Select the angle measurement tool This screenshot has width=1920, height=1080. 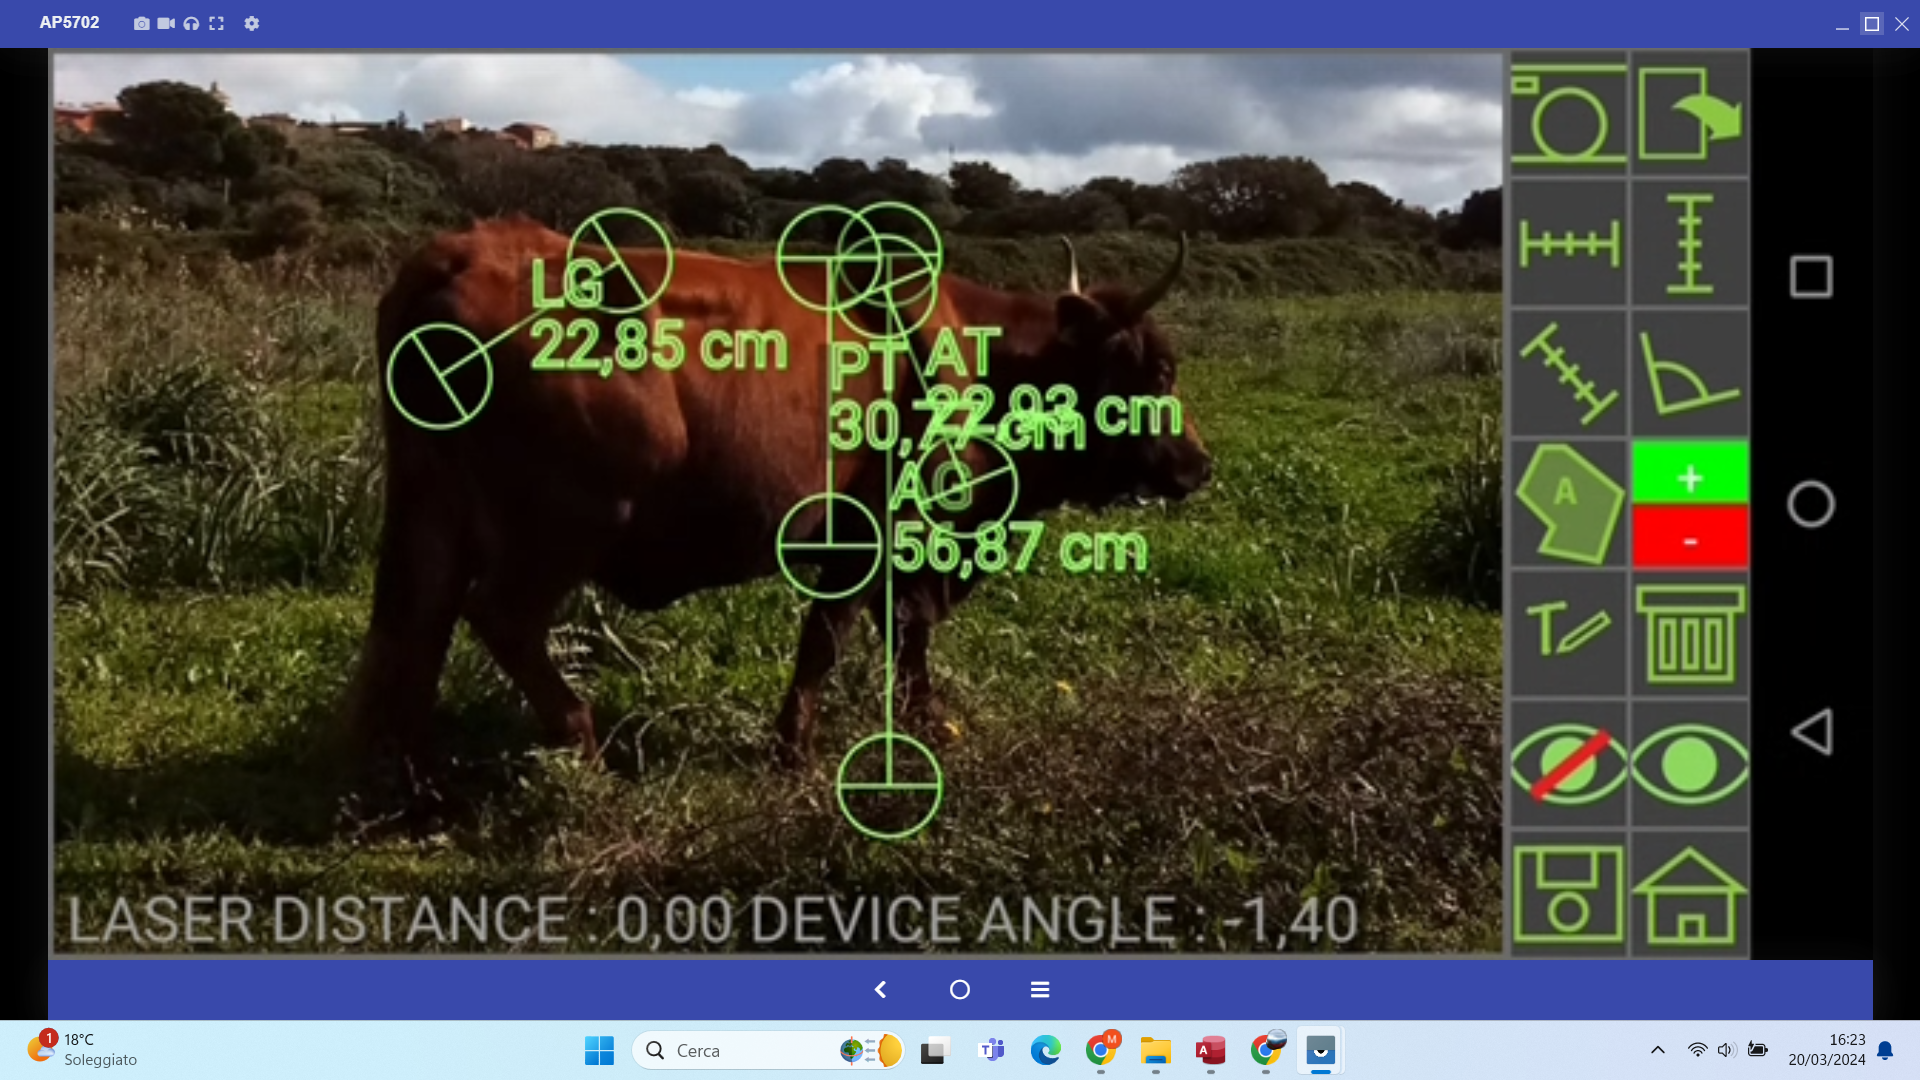tap(1689, 374)
